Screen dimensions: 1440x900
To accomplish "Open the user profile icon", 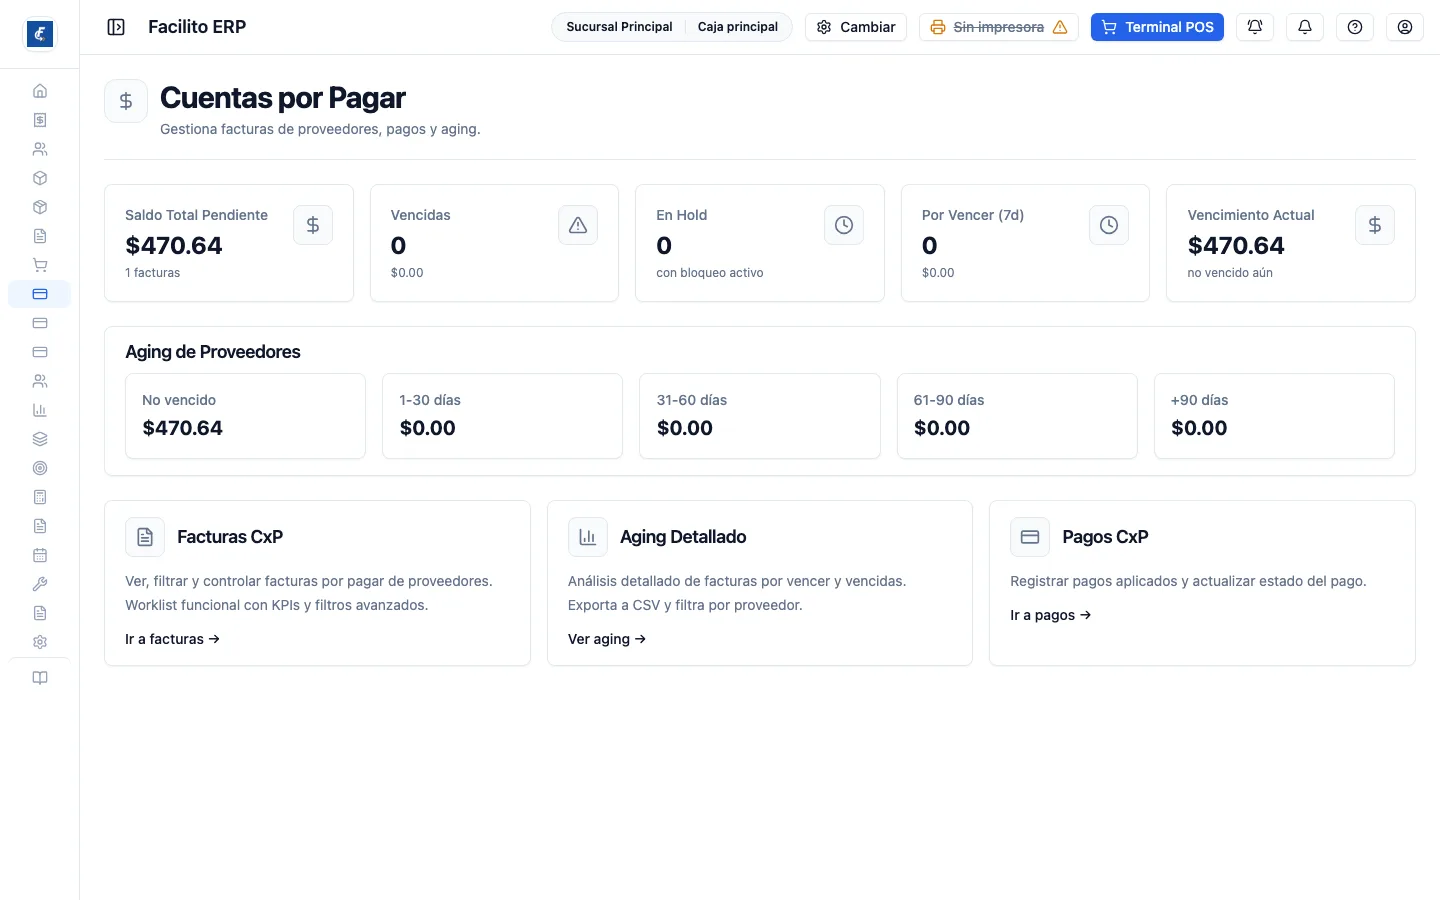I will tap(1405, 27).
